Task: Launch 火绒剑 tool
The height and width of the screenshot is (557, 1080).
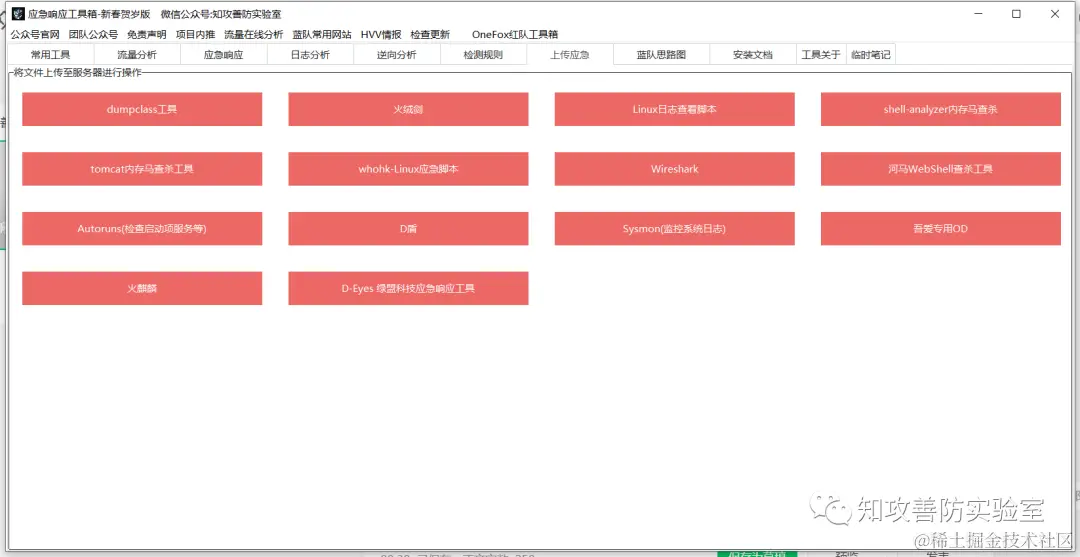Action: click(x=408, y=109)
